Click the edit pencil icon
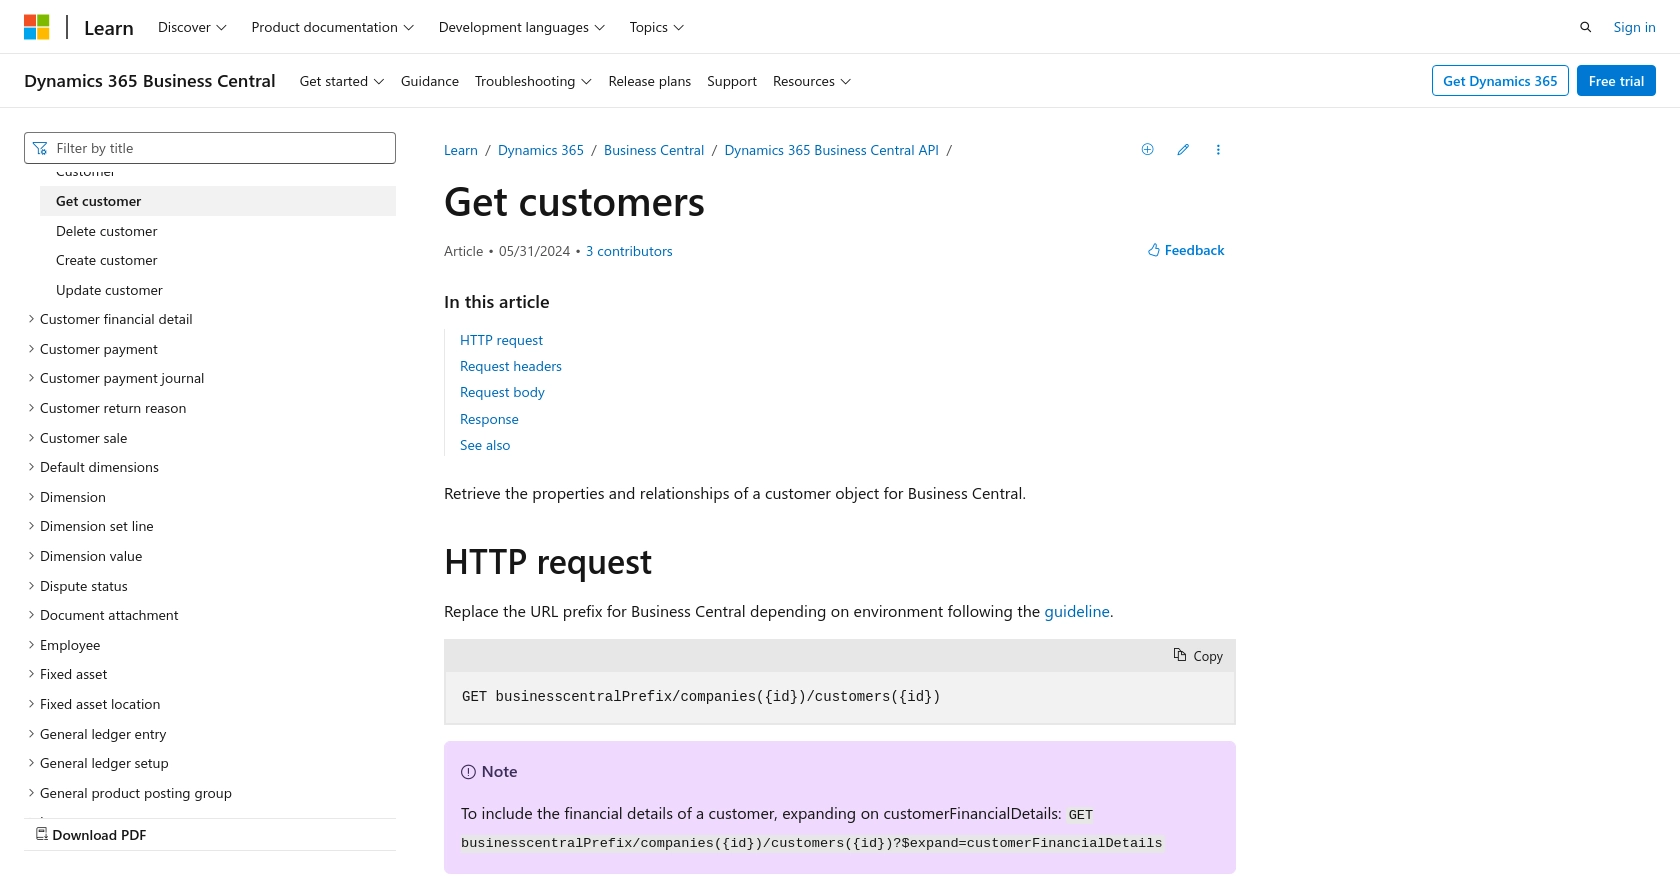This screenshot has width=1680, height=876. tap(1183, 150)
